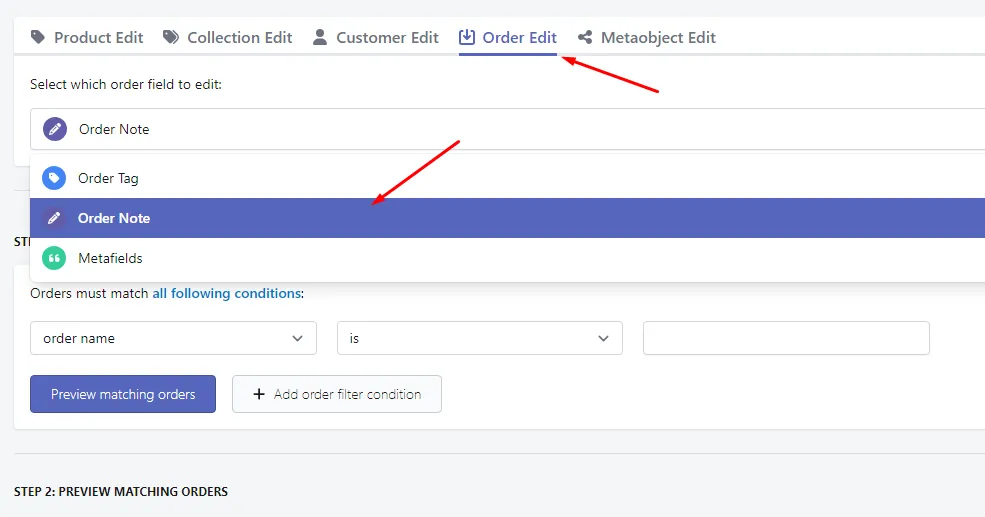Screen dimensions: 985x517
Task: Click the blue Order Tag icon
Action: point(54,178)
